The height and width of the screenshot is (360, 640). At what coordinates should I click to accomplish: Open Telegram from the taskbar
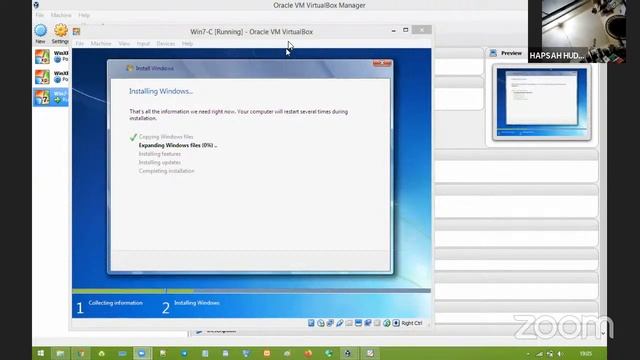(184, 353)
